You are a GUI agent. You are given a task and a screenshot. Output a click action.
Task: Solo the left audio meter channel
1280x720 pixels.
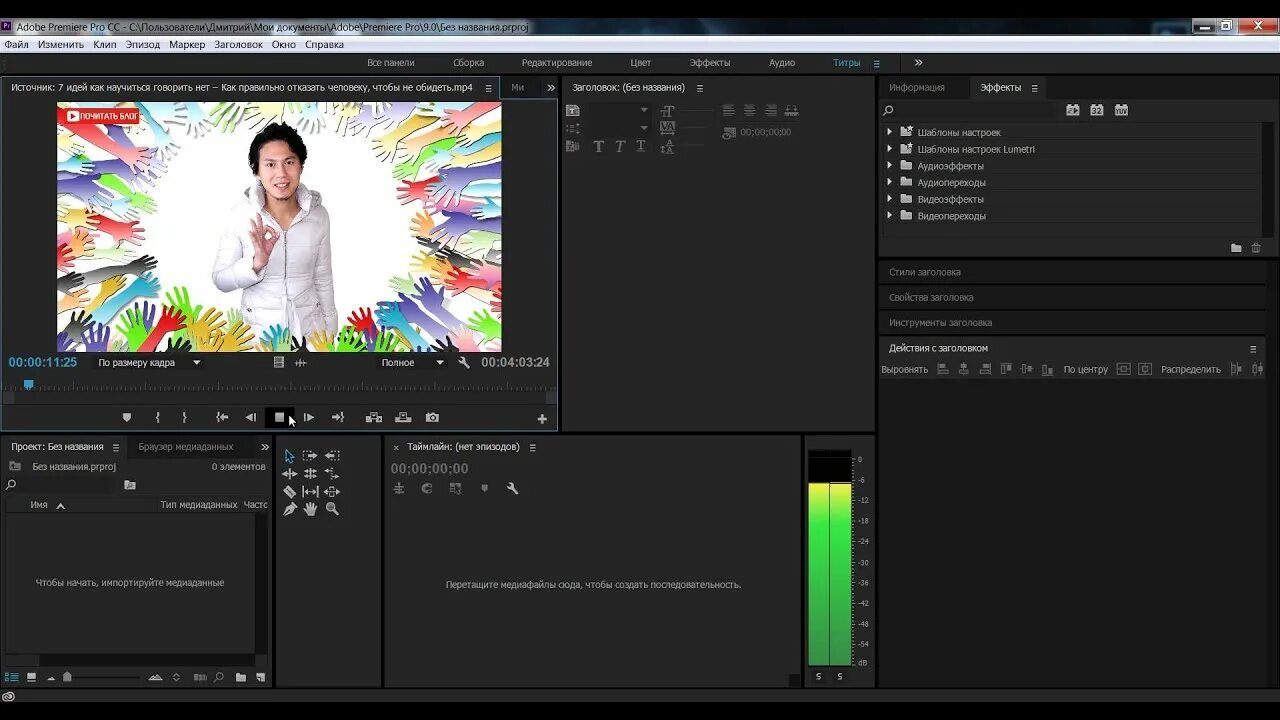(818, 677)
